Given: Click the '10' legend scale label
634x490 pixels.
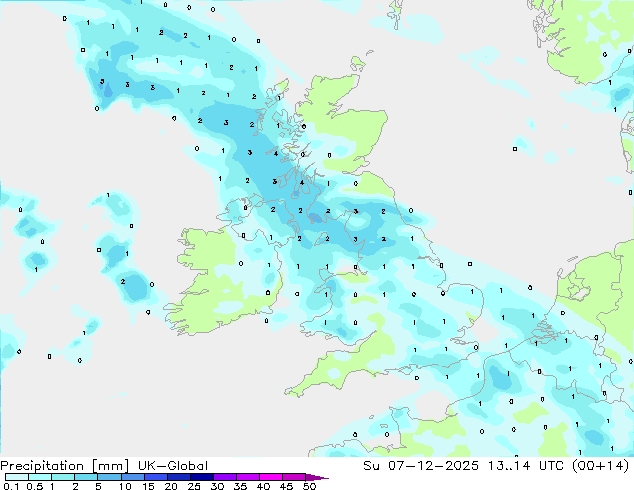Looking at the screenshot, I should tap(125, 486).
